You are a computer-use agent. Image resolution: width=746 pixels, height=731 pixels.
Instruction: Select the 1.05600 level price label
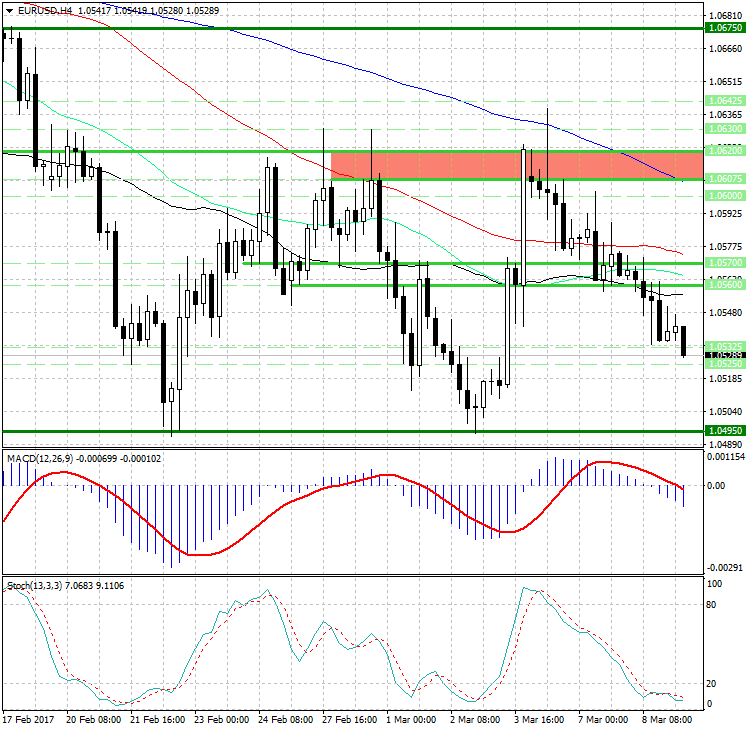pos(725,285)
